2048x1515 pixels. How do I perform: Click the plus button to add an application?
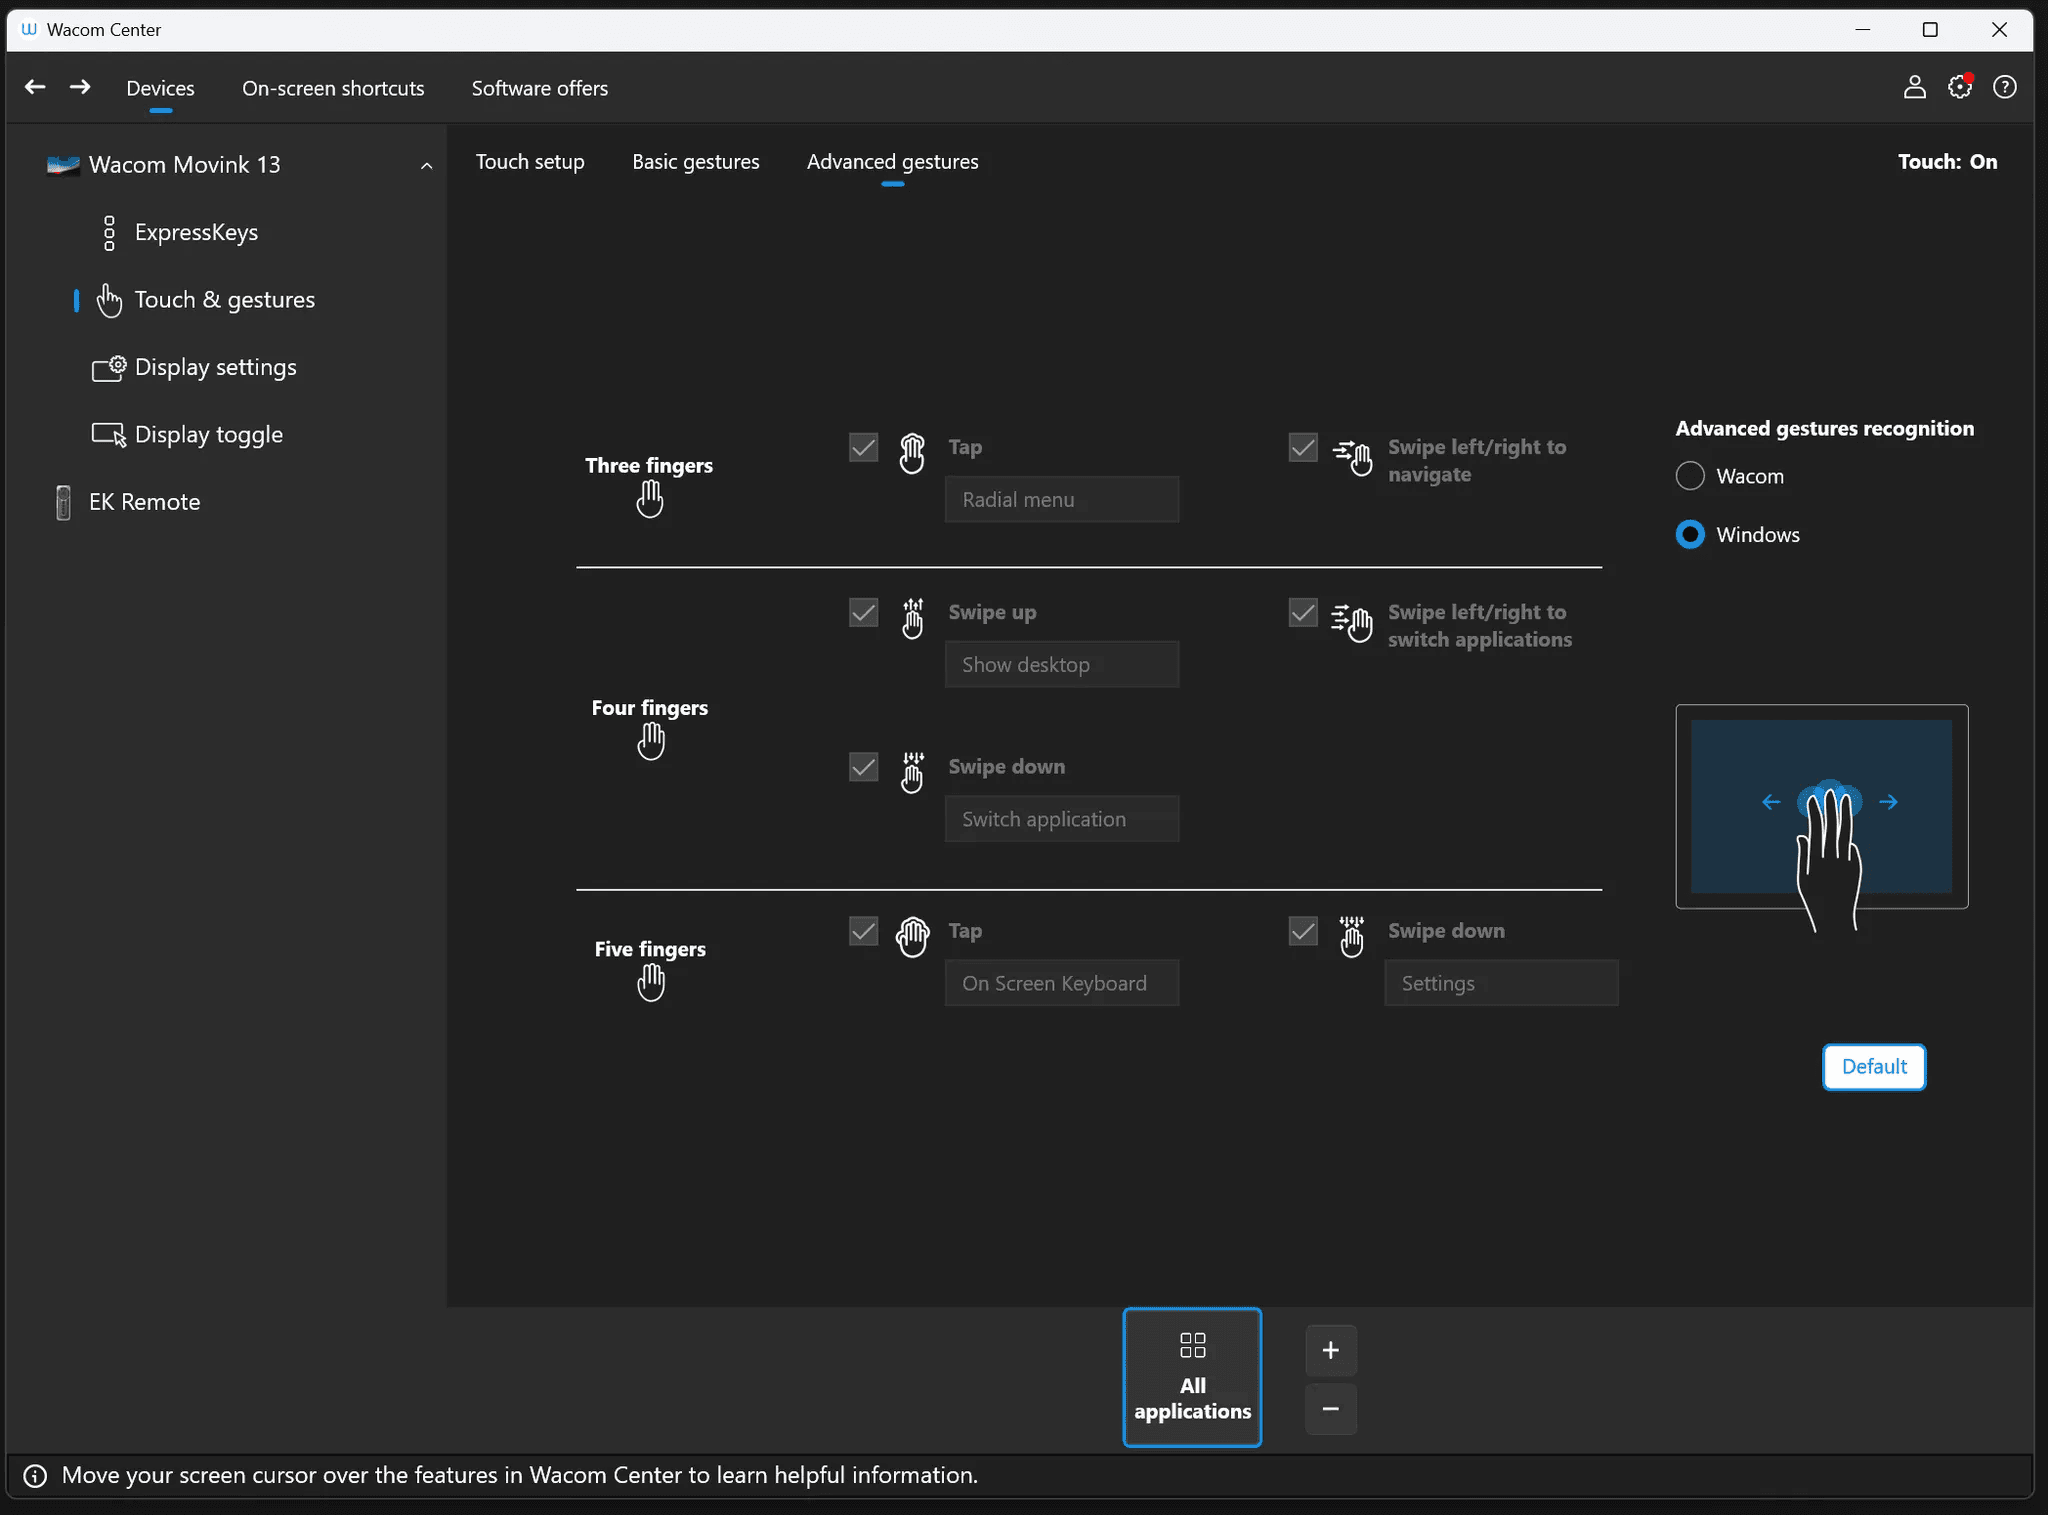(1330, 1351)
